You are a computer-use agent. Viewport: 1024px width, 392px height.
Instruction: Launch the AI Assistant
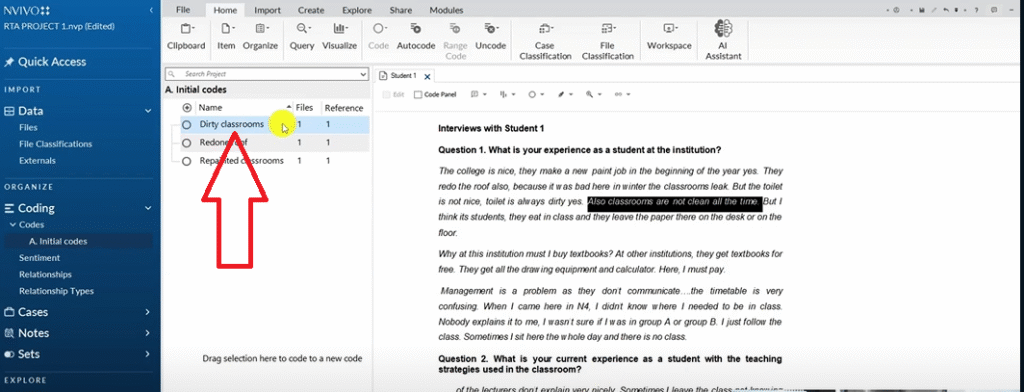724,41
